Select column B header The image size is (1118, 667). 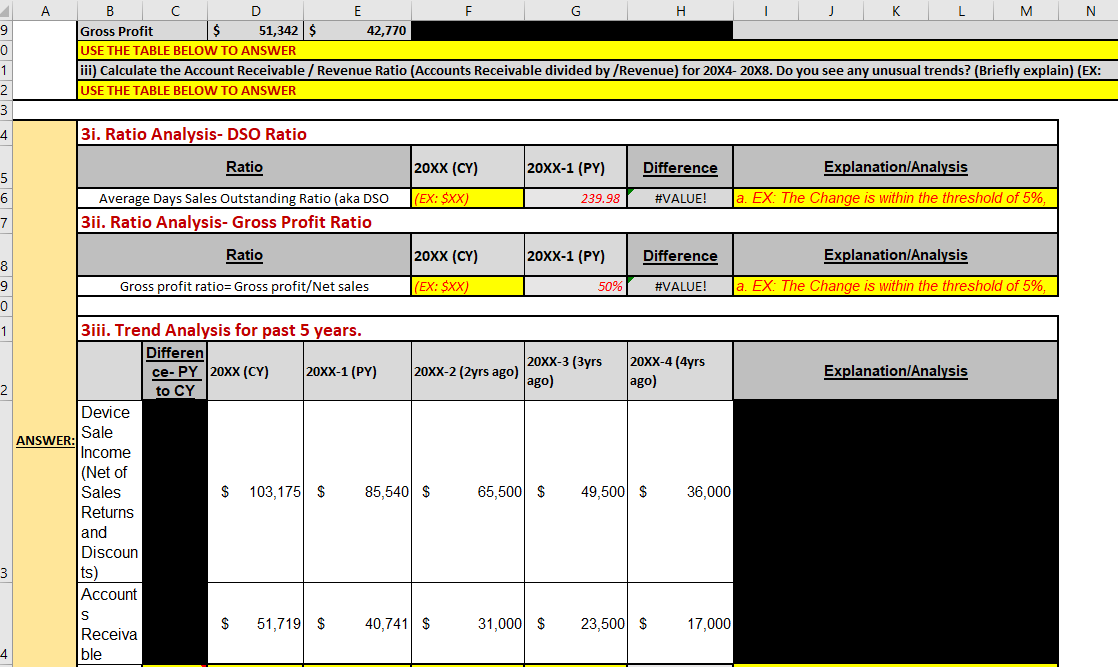point(110,11)
